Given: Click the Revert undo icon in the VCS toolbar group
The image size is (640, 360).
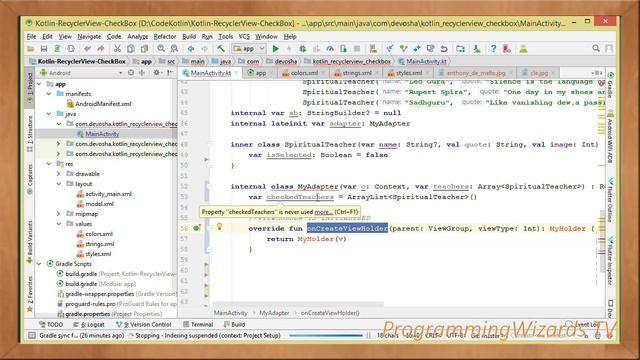Looking at the screenshot, I should pos(444,49).
